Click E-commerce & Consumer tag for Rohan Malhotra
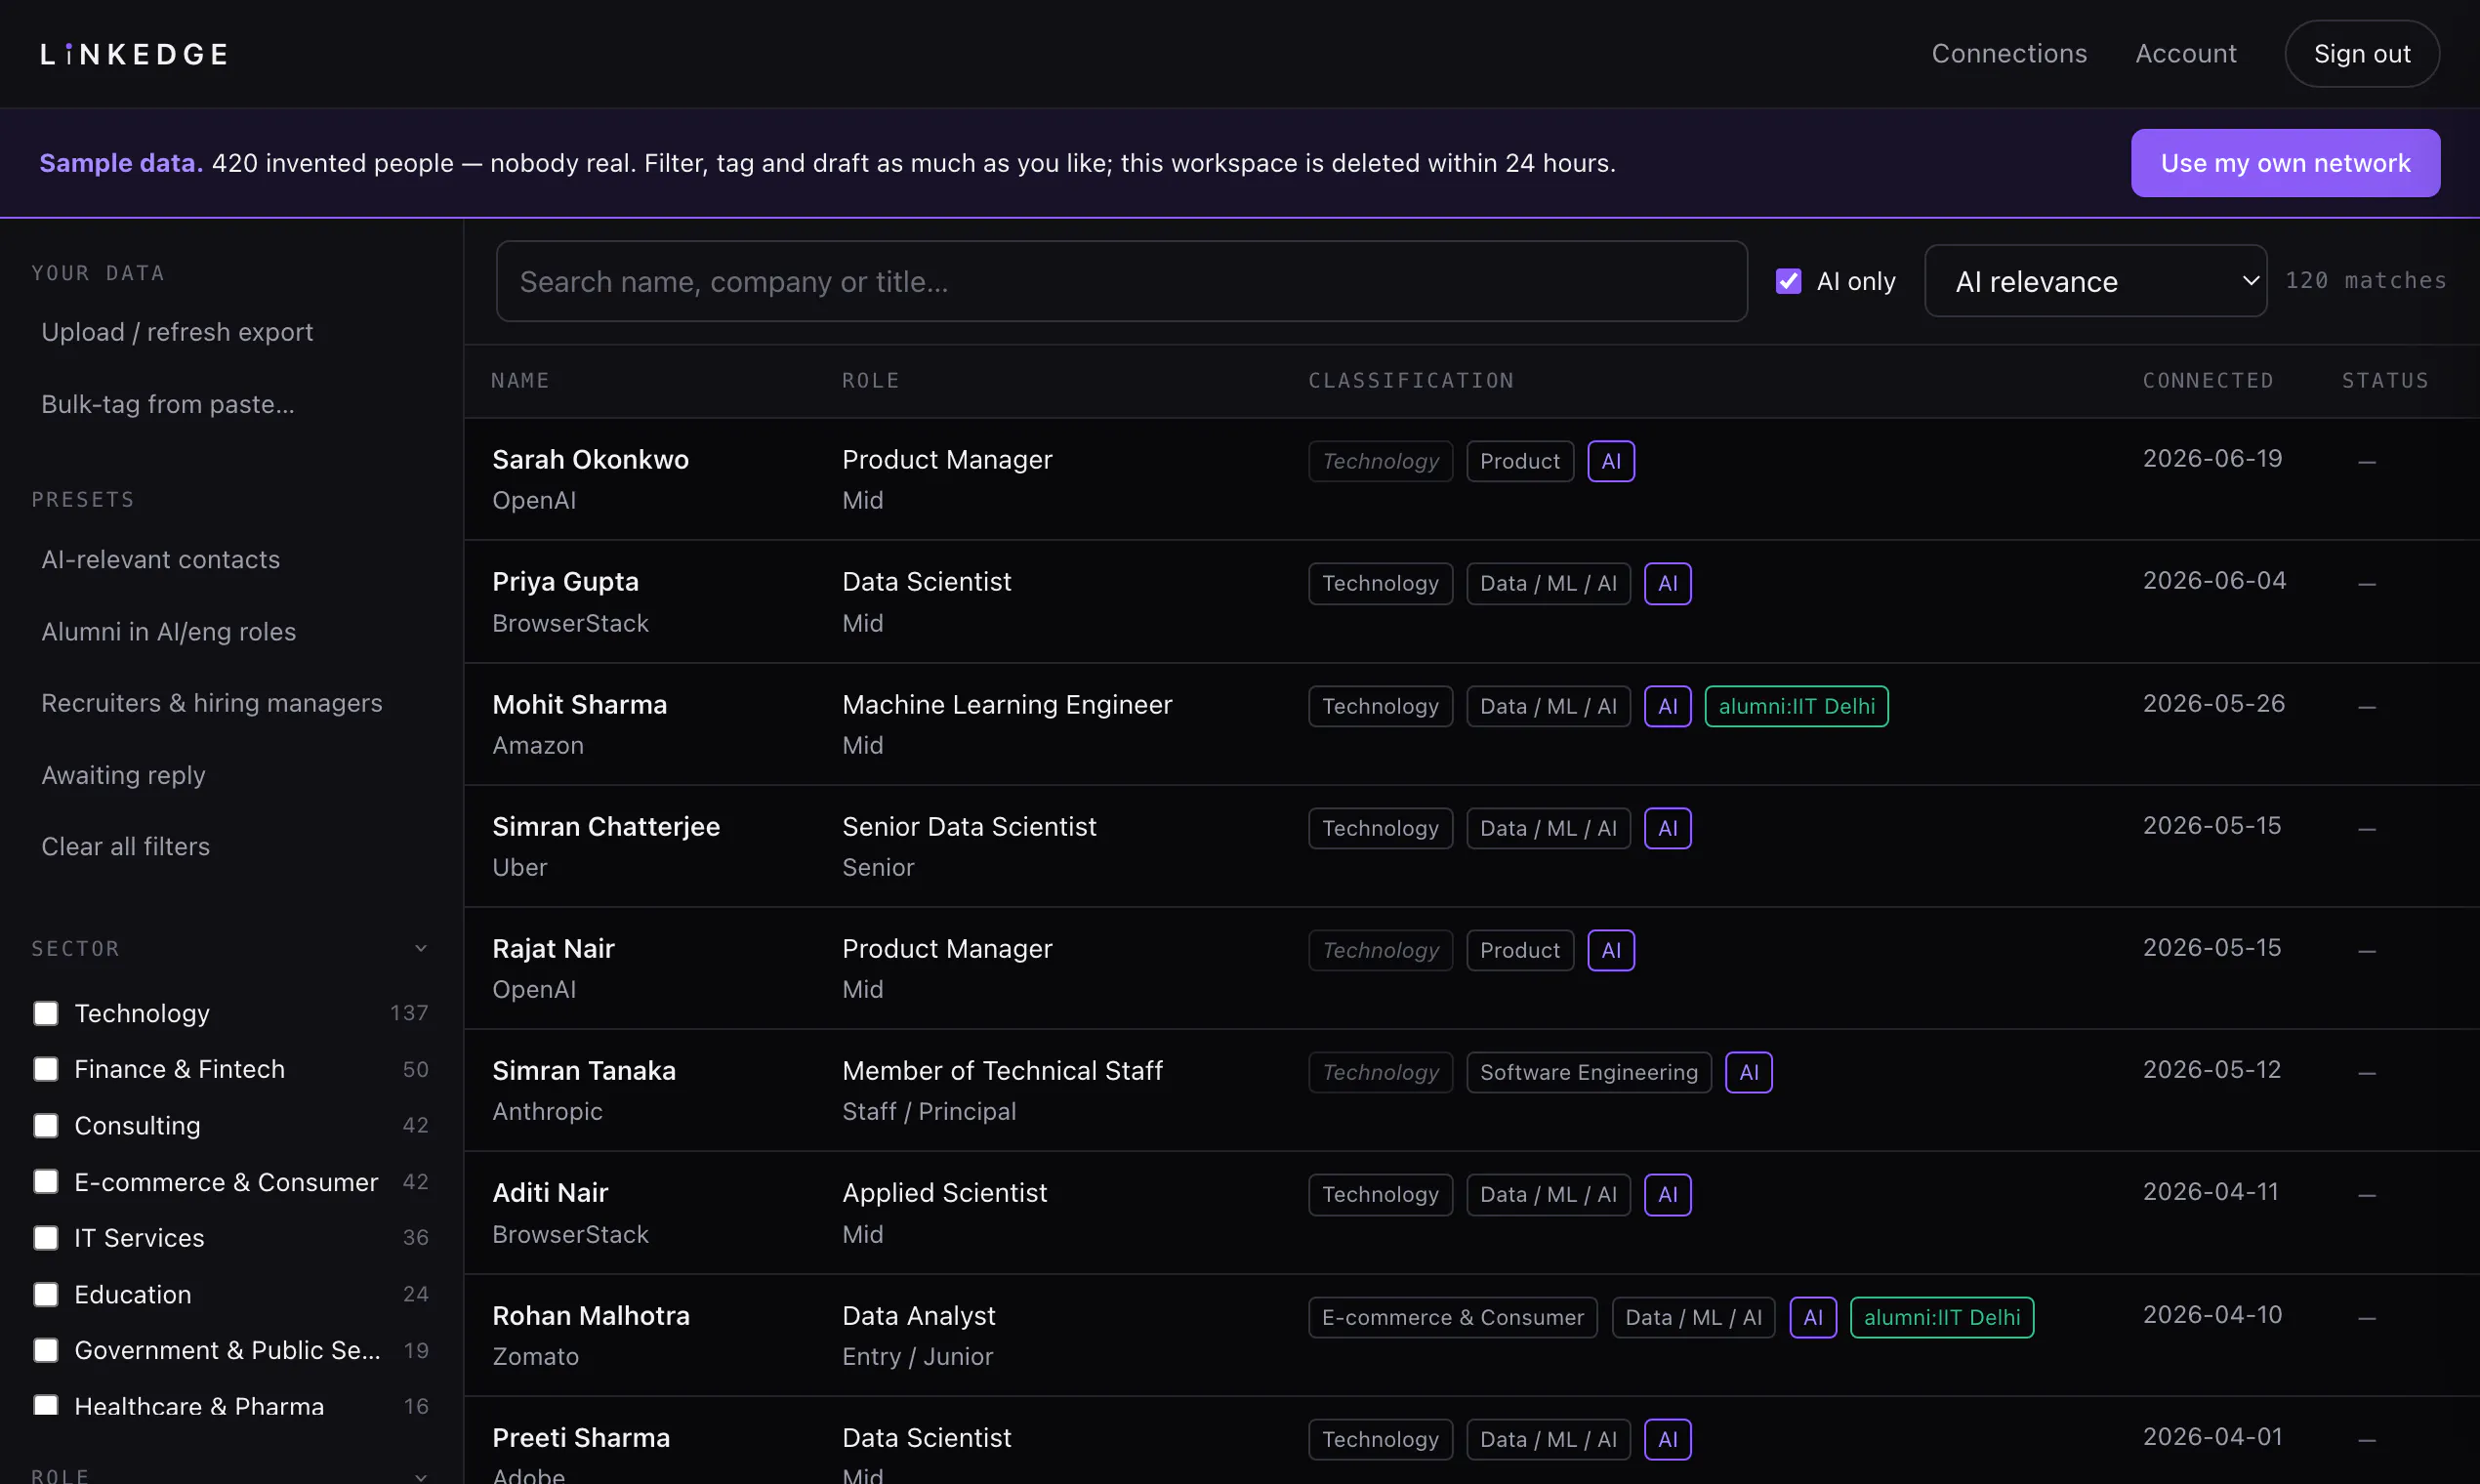 pyautogui.click(x=1453, y=1317)
